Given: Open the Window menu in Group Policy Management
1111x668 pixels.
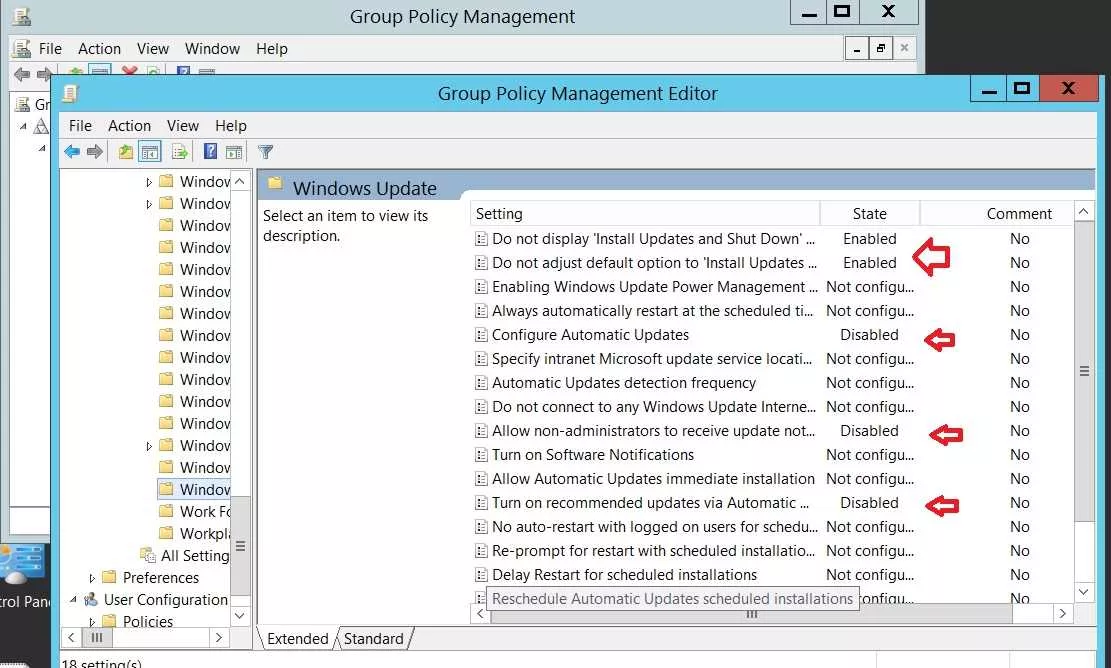Looking at the screenshot, I should pos(212,49).
